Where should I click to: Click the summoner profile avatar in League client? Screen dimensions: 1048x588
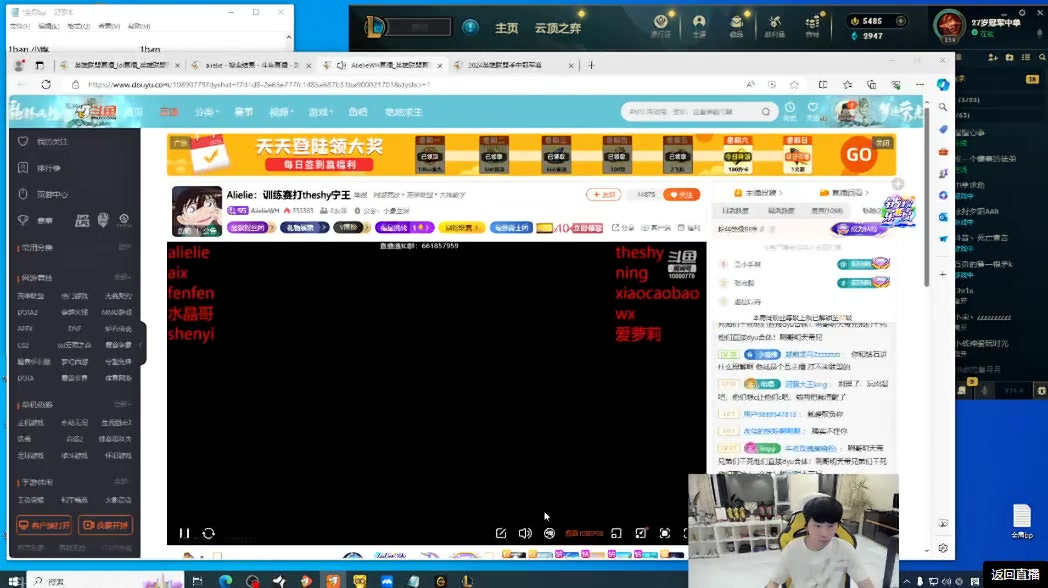pyautogui.click(x=949, y=25)
